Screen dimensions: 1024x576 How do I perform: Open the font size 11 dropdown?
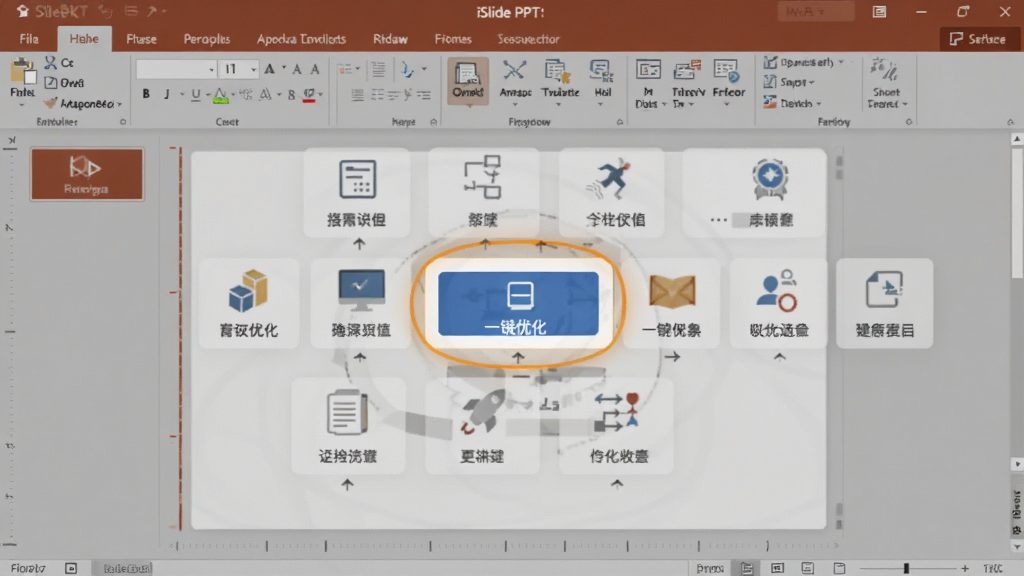[x=253, y=69]
